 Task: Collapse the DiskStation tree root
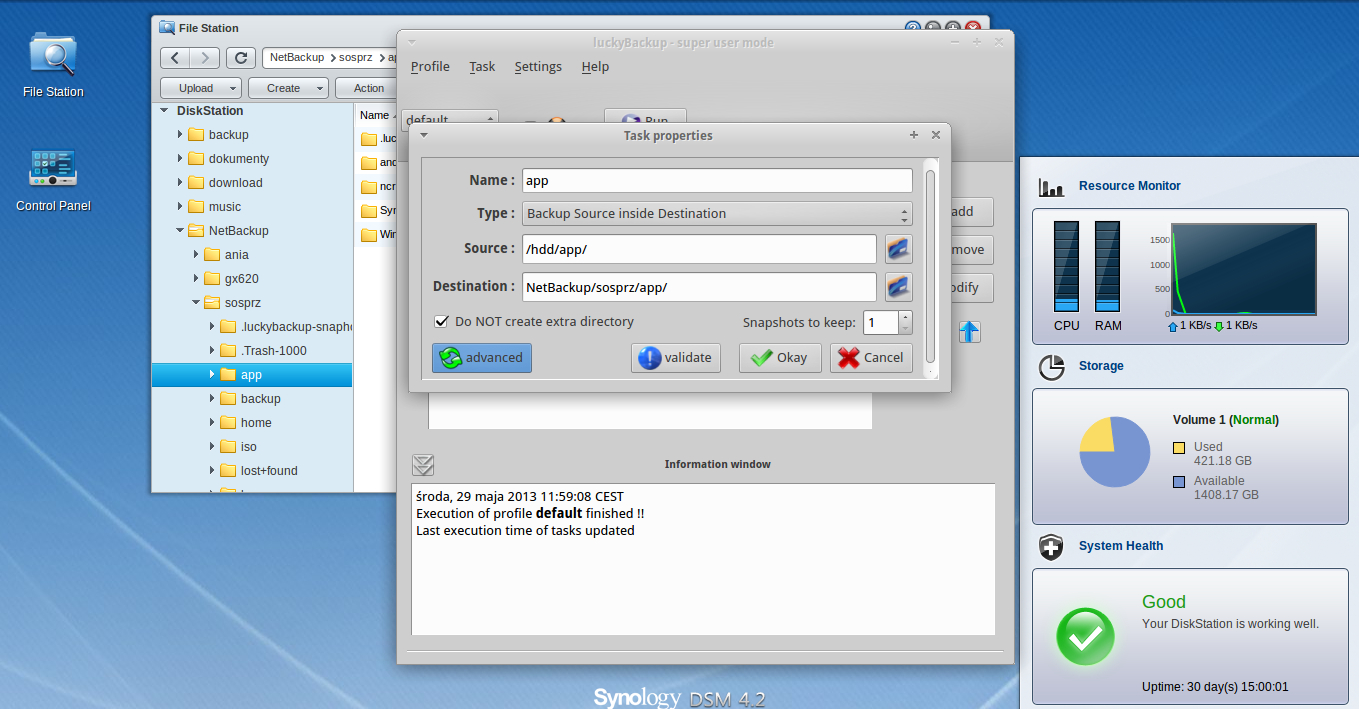click(164, 111)
